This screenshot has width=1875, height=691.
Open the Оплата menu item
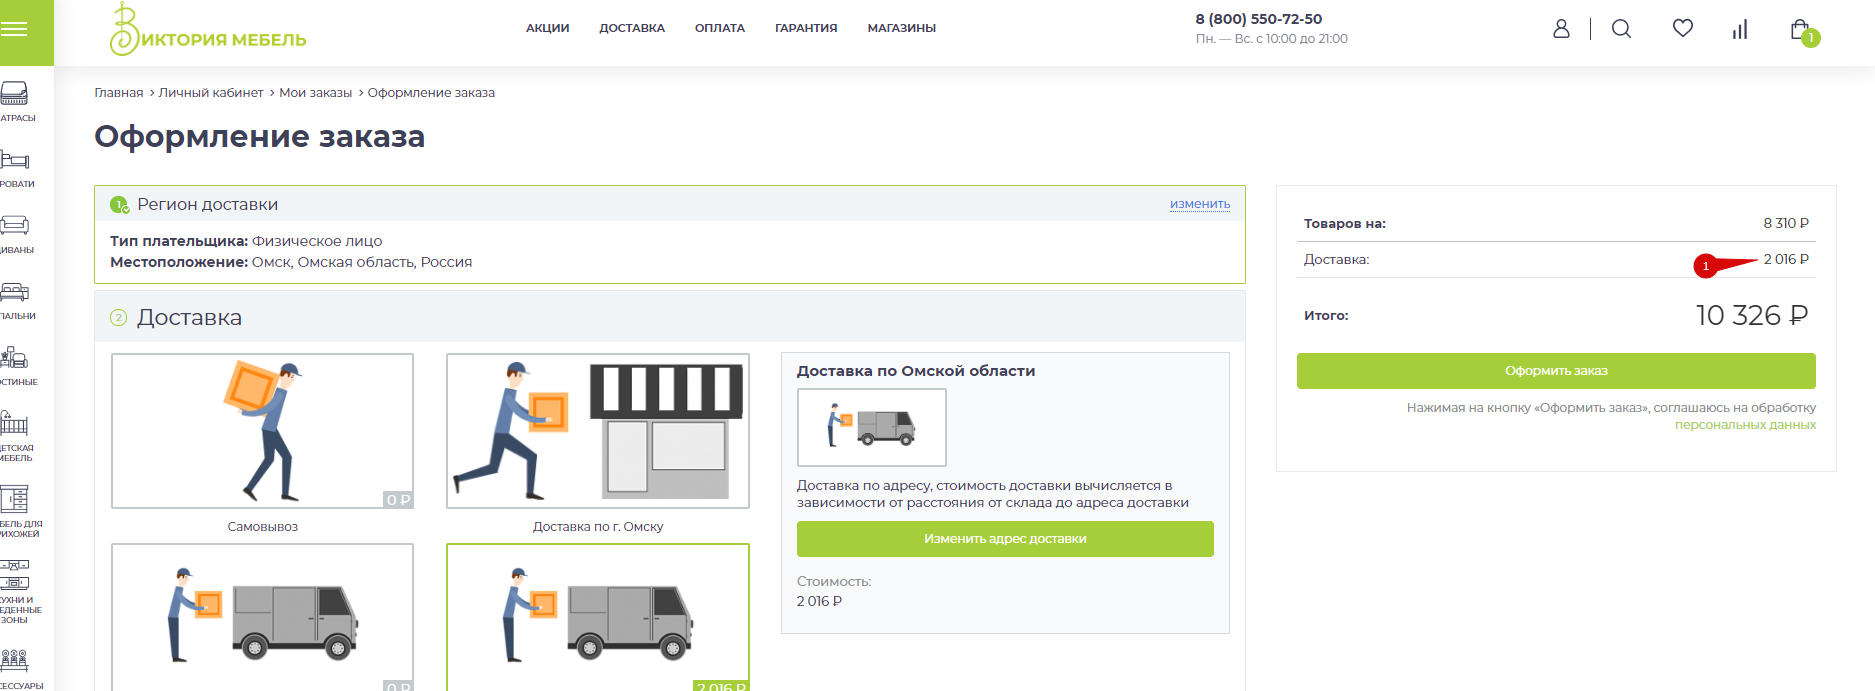[720, 28]
